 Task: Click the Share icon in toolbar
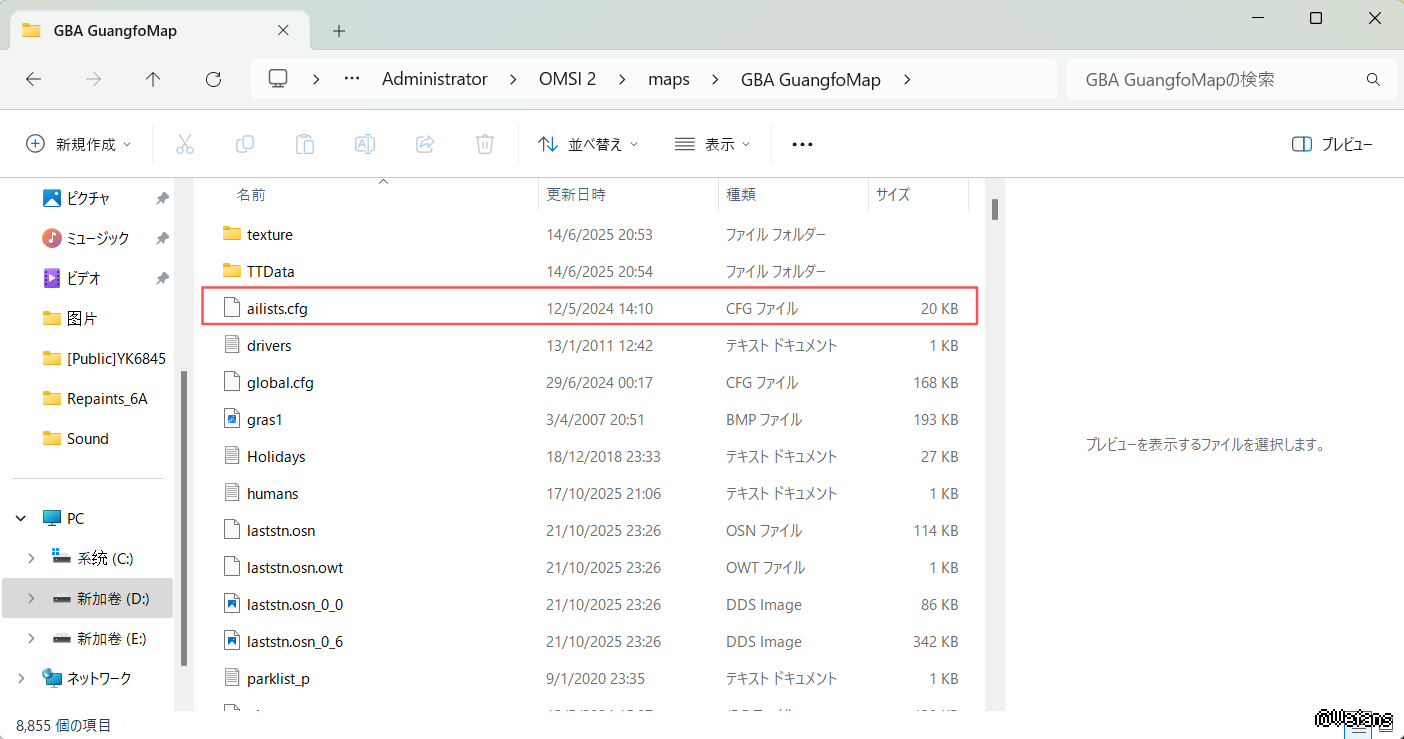click(x=425, y=144)
